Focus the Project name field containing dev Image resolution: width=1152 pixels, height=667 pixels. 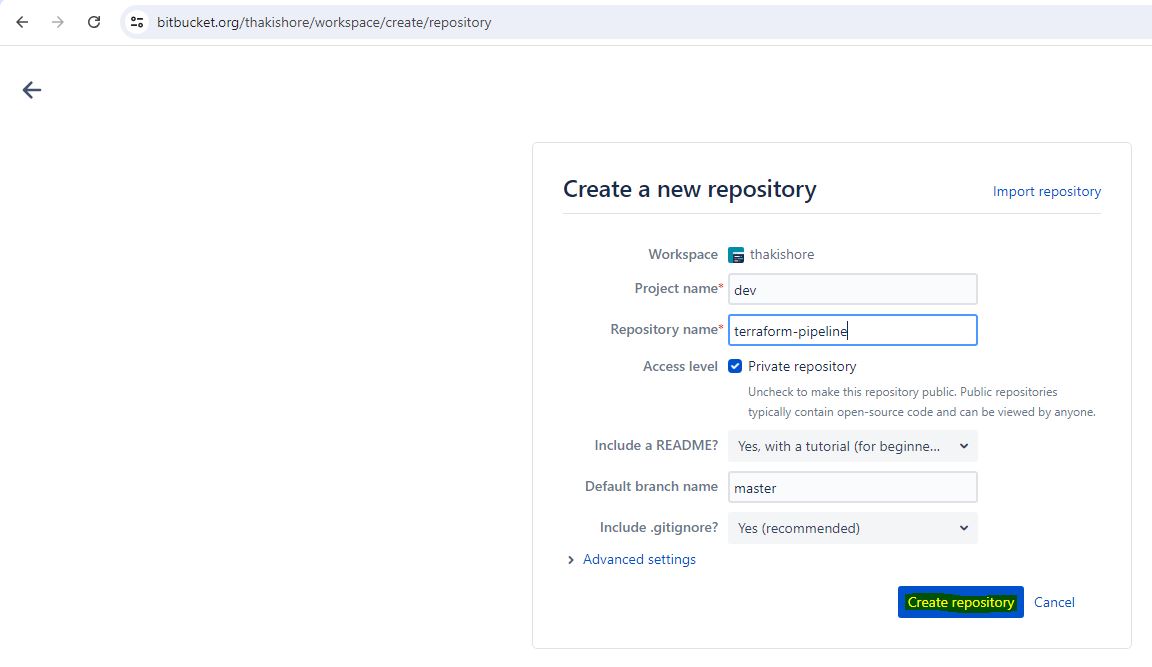click(852, 290)
